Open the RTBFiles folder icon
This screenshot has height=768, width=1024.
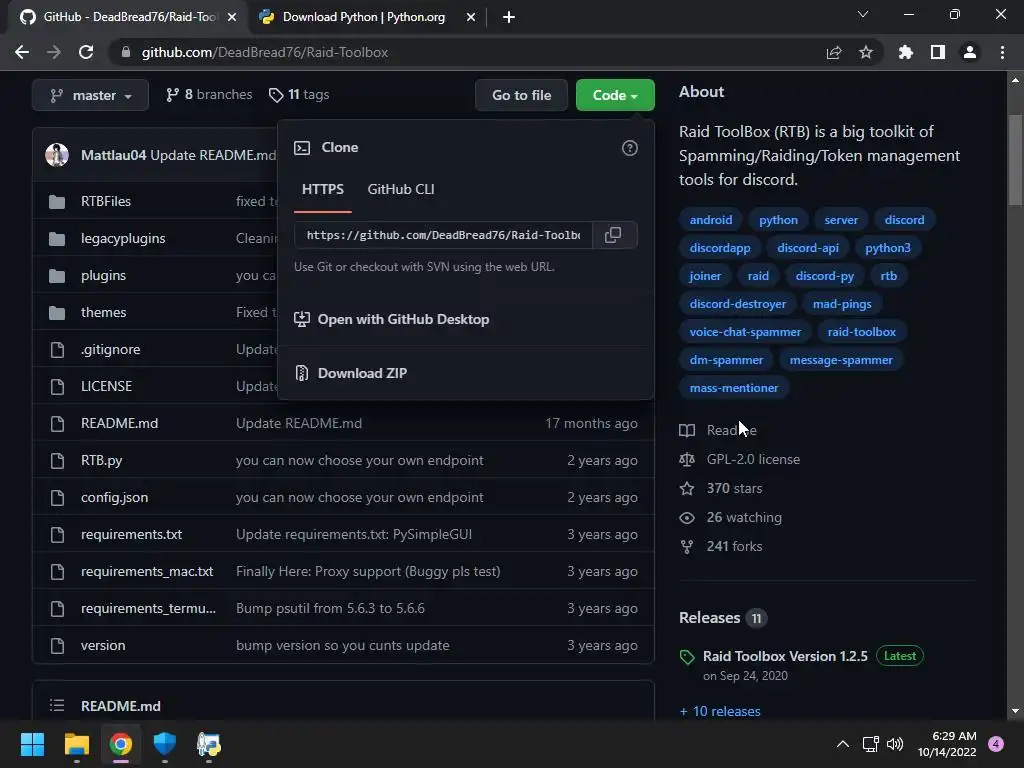57,202
